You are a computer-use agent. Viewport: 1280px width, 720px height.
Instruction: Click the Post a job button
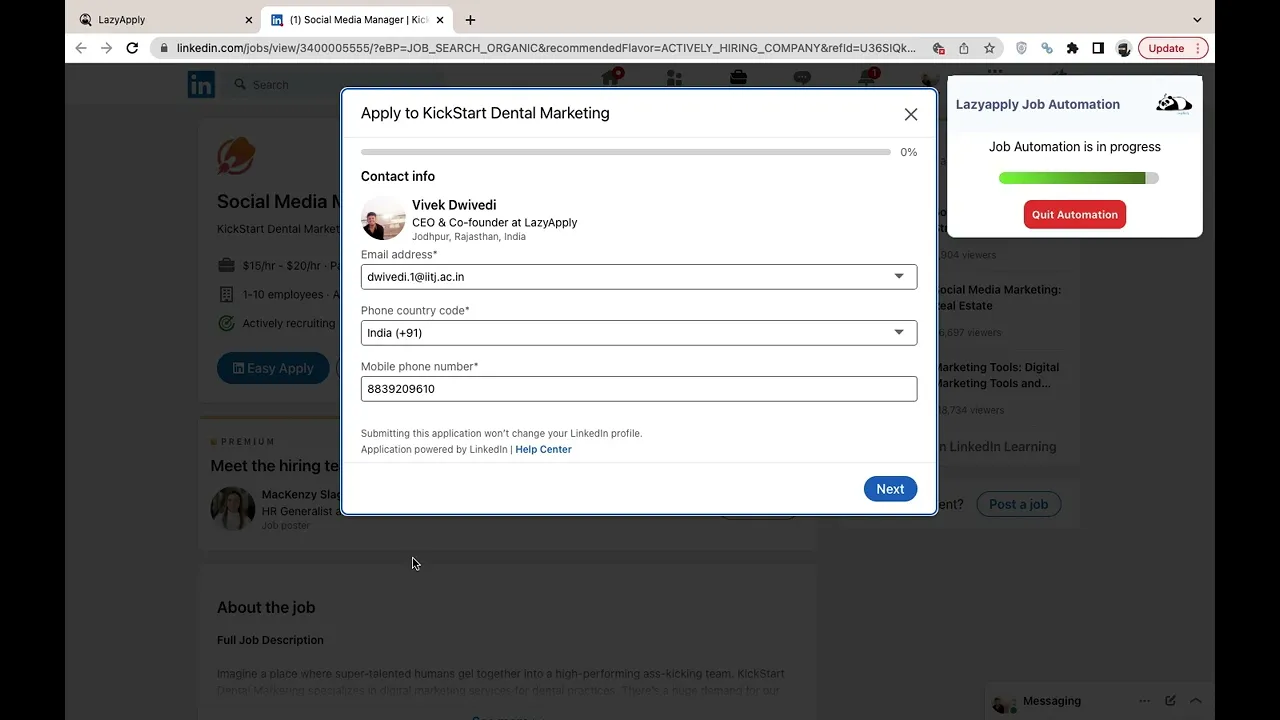pos(1018,504)
